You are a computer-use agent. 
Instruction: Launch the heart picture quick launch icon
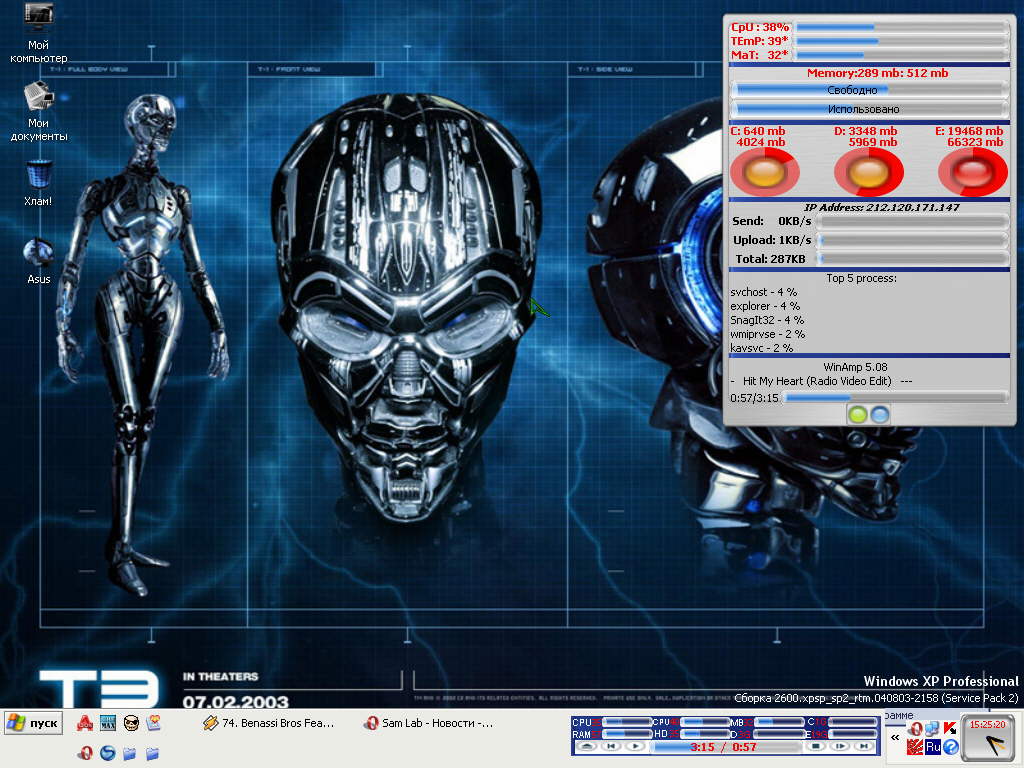pos(153,723)
